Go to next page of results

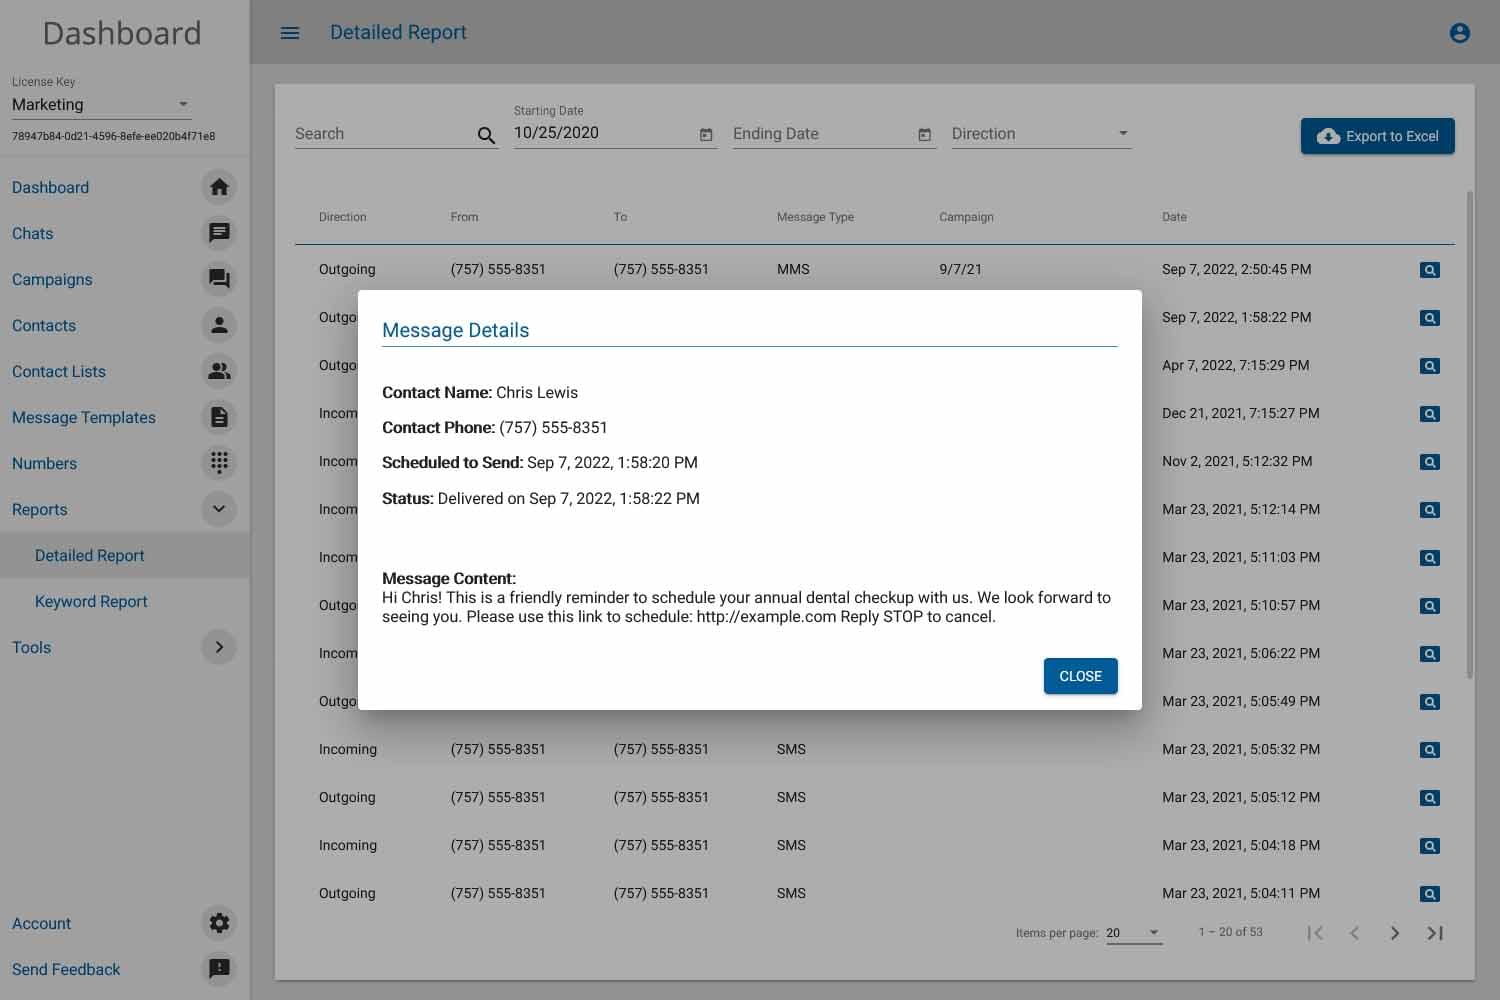[x=1394, y=933]
